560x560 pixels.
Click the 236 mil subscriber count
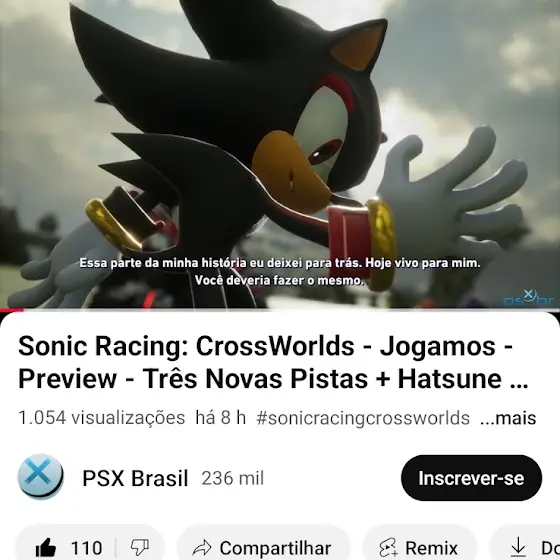click(232, 478)
